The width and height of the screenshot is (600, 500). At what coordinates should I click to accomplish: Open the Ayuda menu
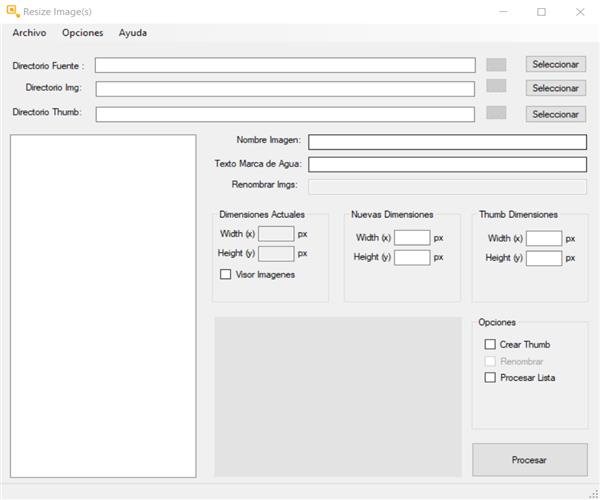point(132,33)
